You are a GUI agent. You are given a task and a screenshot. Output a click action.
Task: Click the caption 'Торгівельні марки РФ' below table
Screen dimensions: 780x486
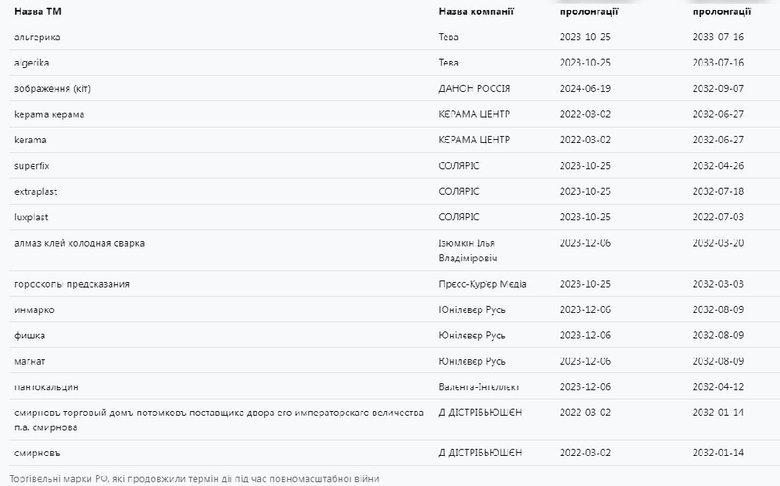[194, 479]
